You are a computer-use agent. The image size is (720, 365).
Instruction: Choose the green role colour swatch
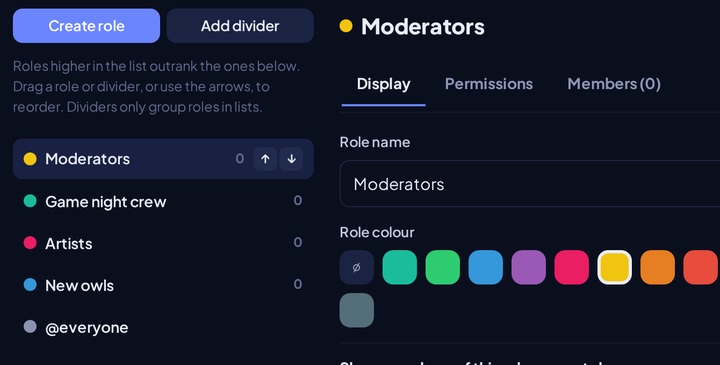[x=443, y=267]
